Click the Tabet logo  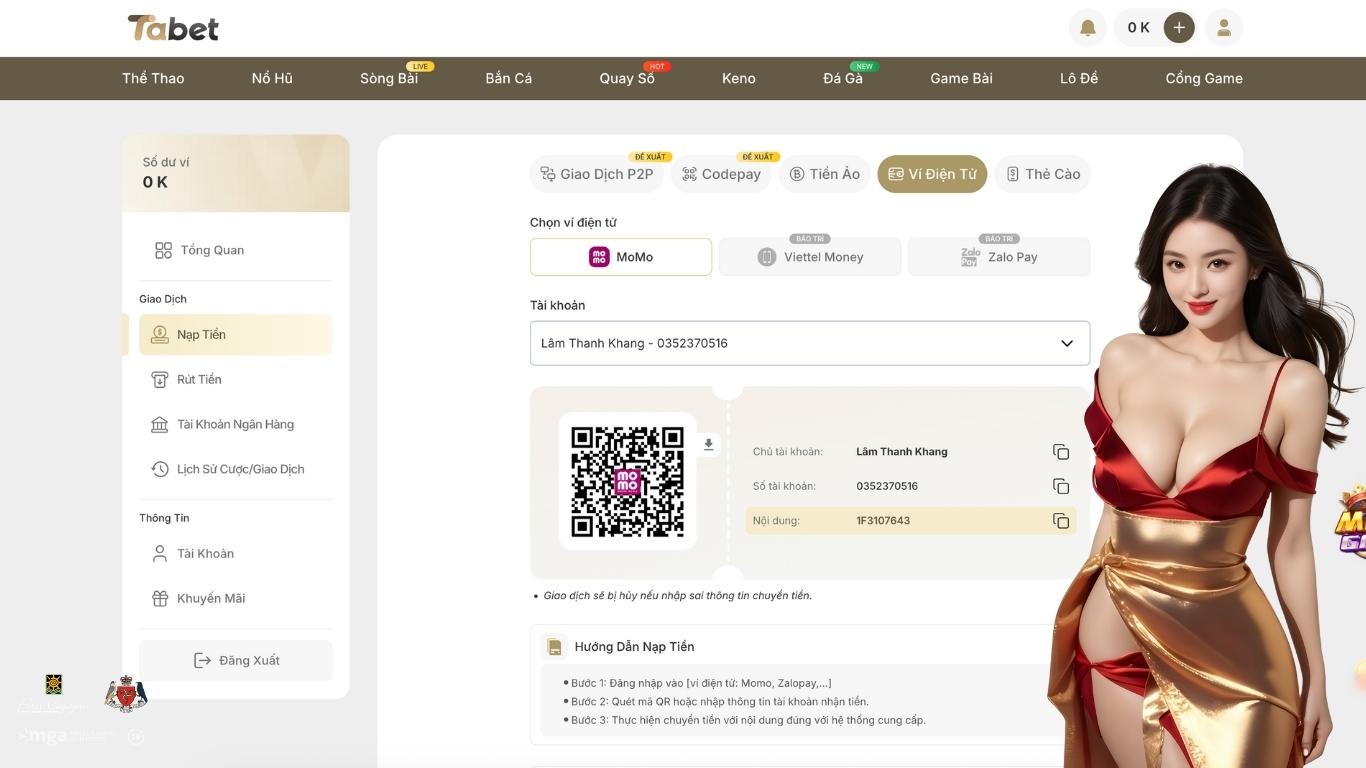(173, 28)
